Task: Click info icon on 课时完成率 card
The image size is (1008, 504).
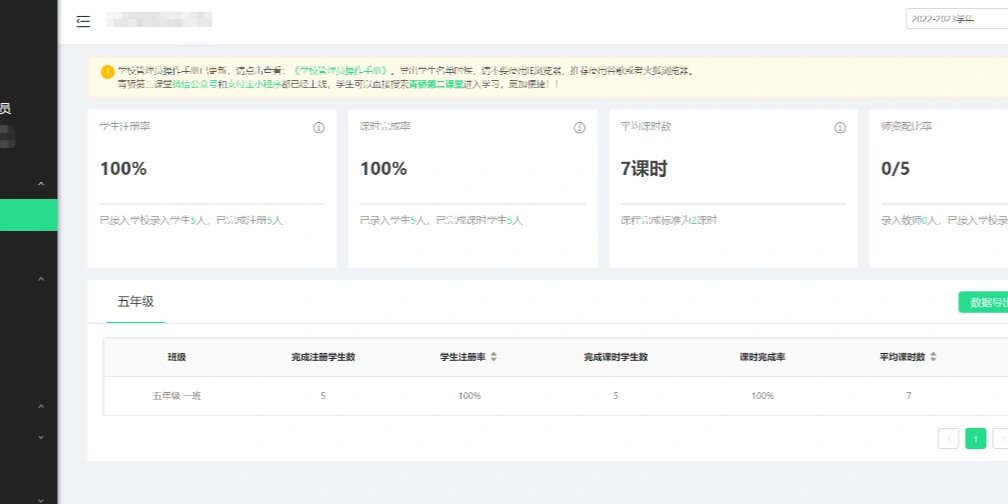Action: 579,128
